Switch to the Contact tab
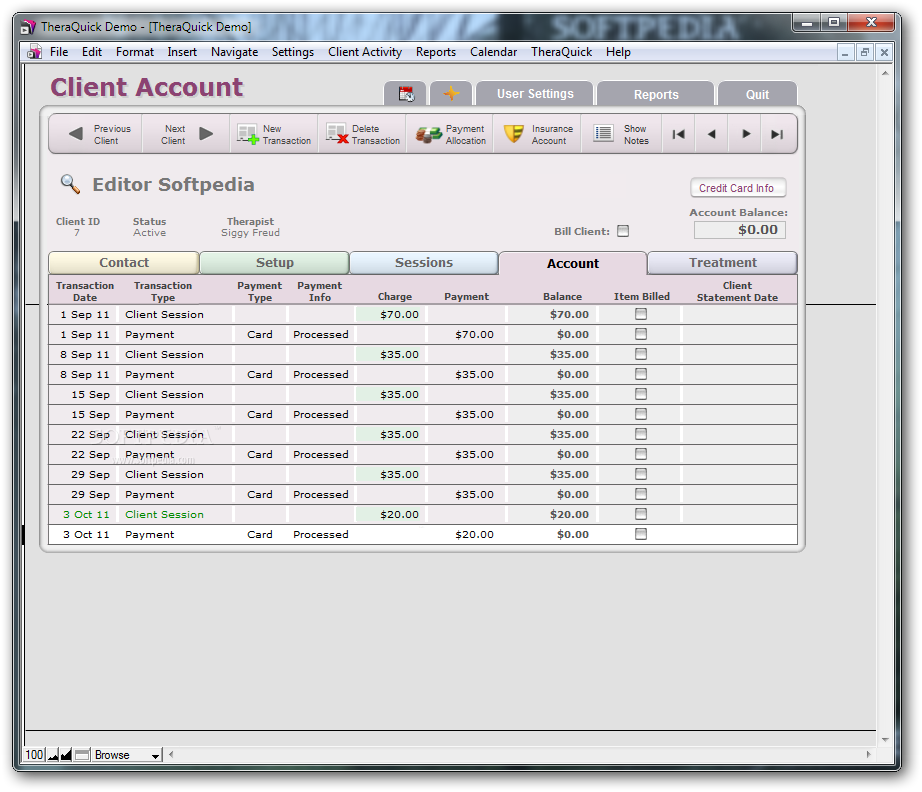922x792 pixels. pyautogui.click(x=123, y=263)
